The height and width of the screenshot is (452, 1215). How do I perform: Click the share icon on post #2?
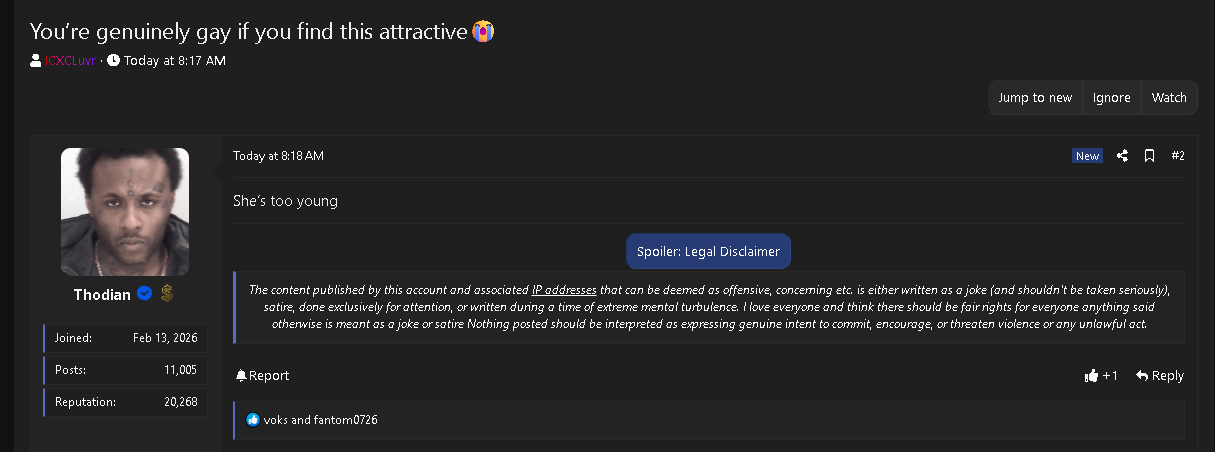[1122, 156]
